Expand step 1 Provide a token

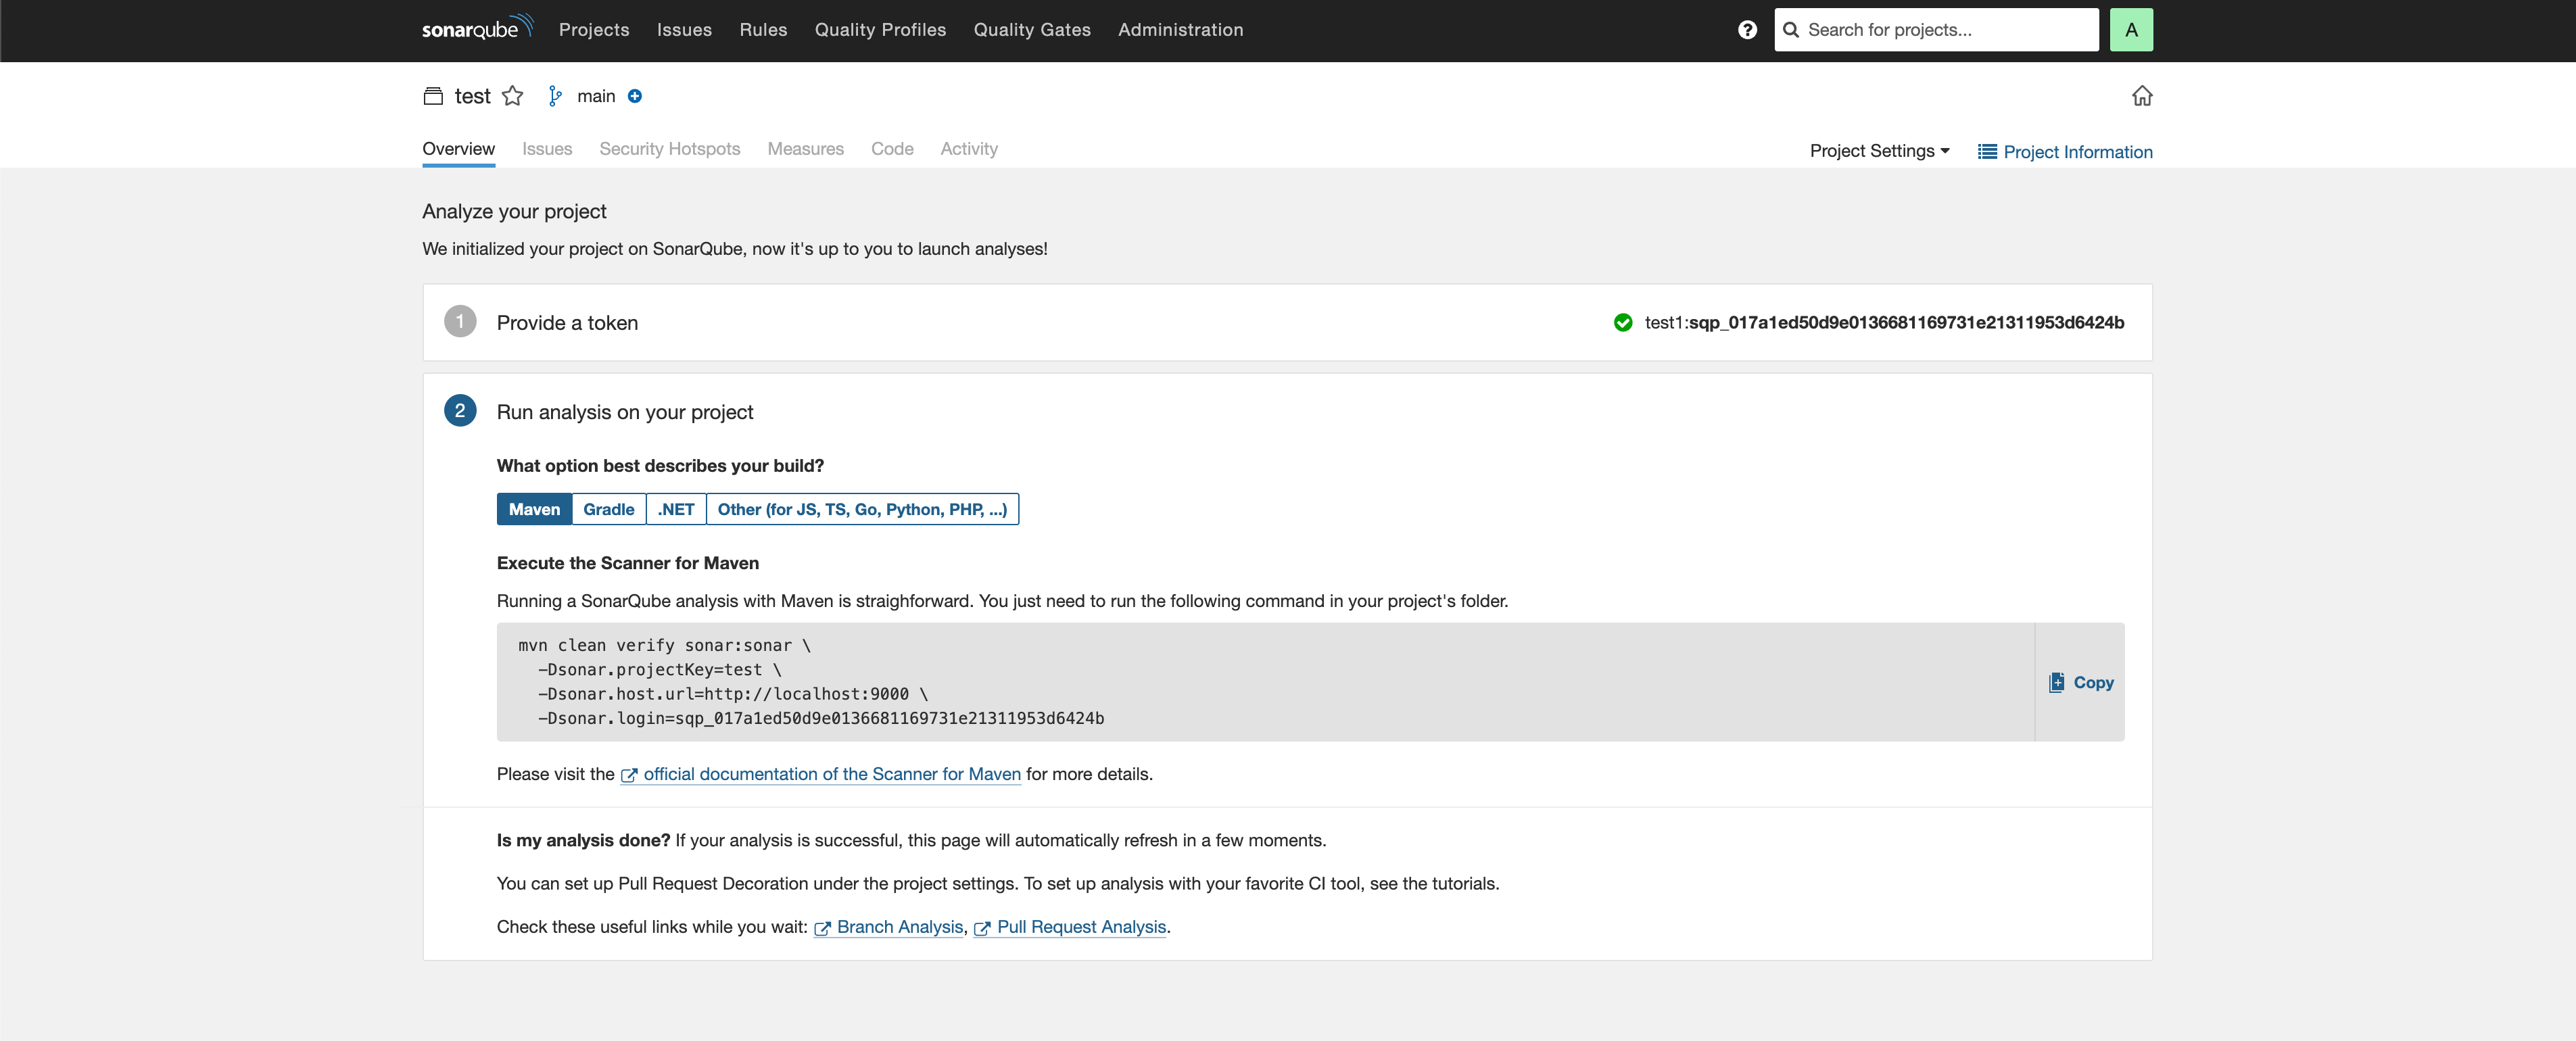click(567, 323)
